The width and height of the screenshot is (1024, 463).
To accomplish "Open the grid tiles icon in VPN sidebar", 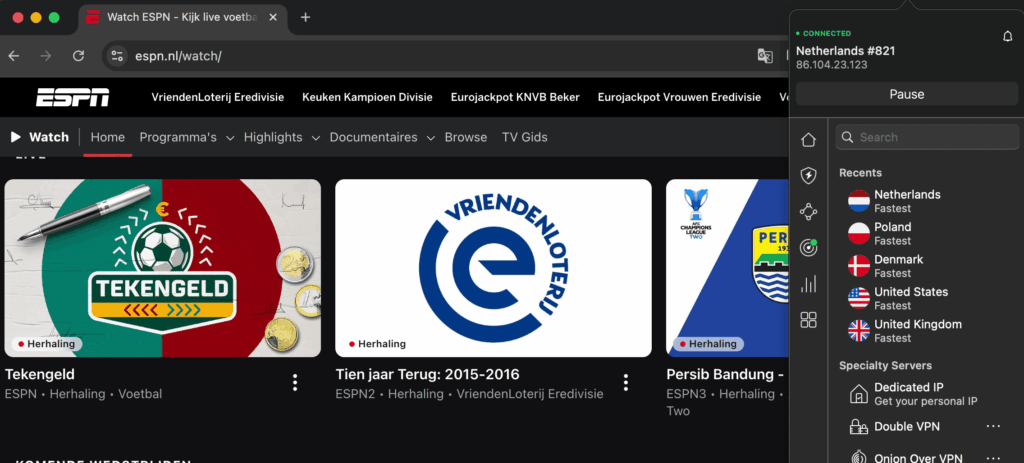I will (x=808, y=320).
